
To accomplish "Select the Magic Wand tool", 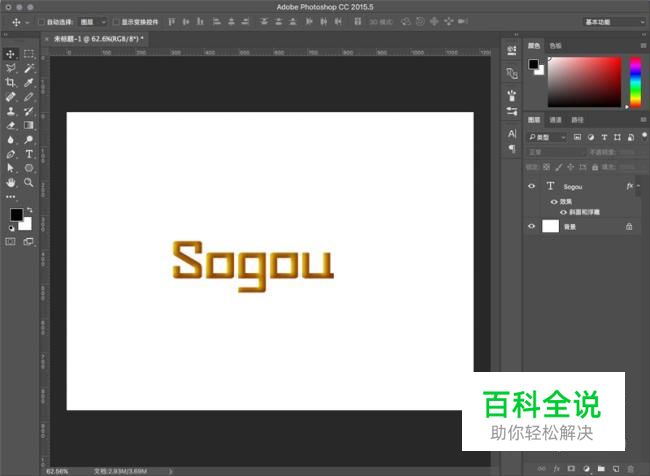I will click(x=29, y=68).
